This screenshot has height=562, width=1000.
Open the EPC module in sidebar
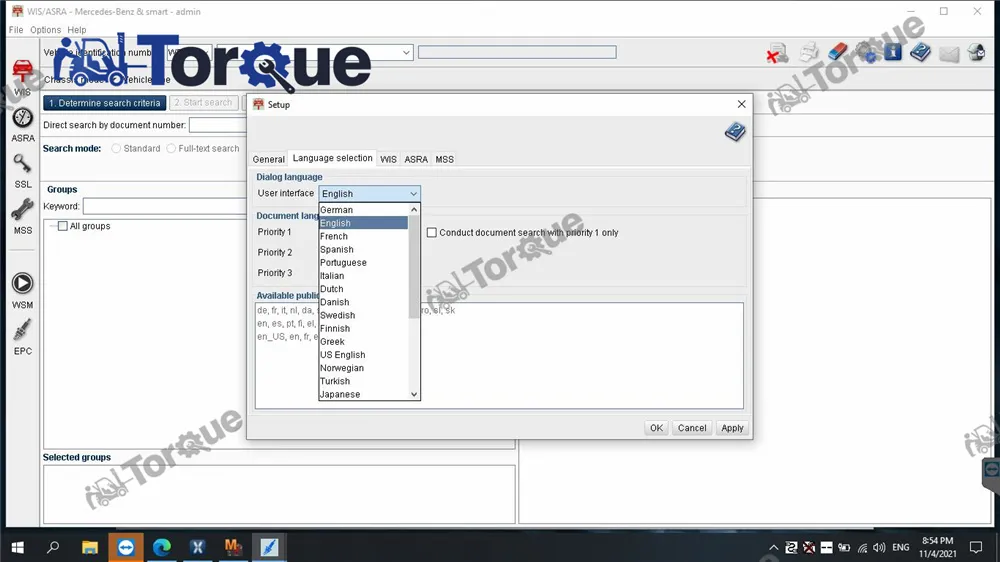point(22,337)
